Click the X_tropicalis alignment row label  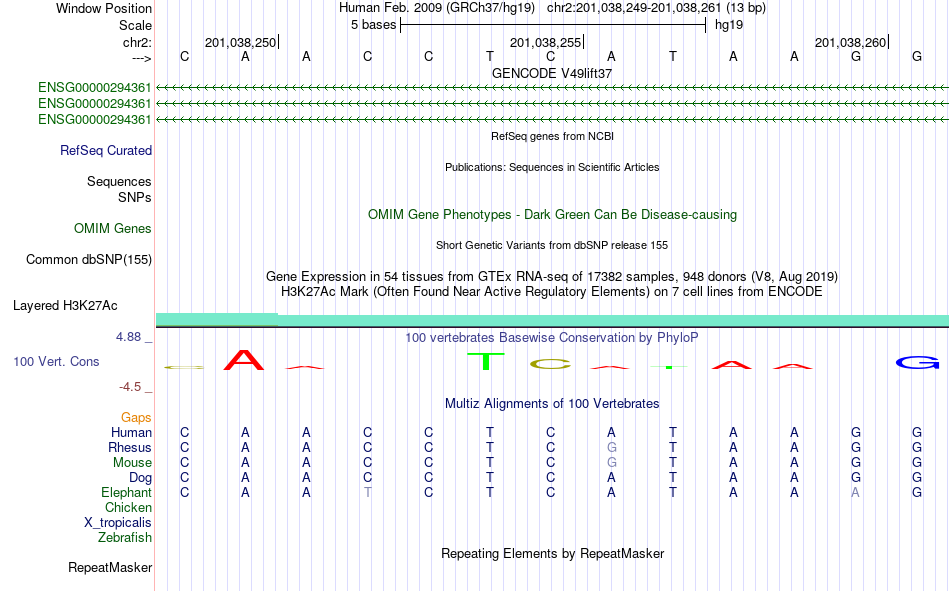[118, 523]
